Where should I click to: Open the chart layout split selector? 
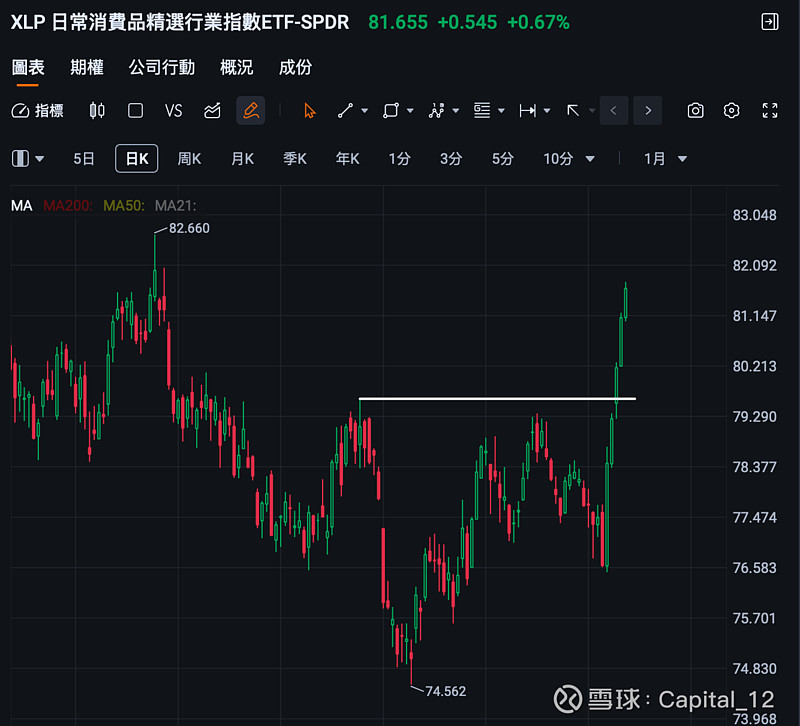pos(28,159)
